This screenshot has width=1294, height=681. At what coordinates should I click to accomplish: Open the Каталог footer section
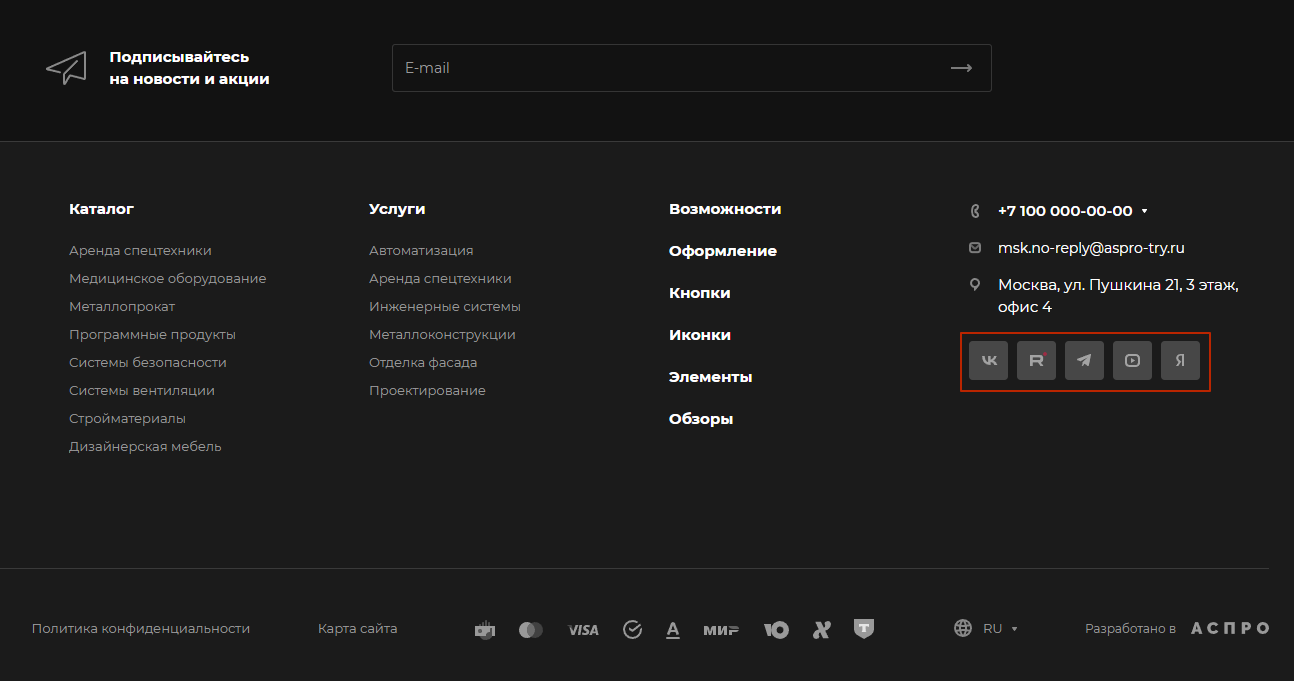point(101,209)
